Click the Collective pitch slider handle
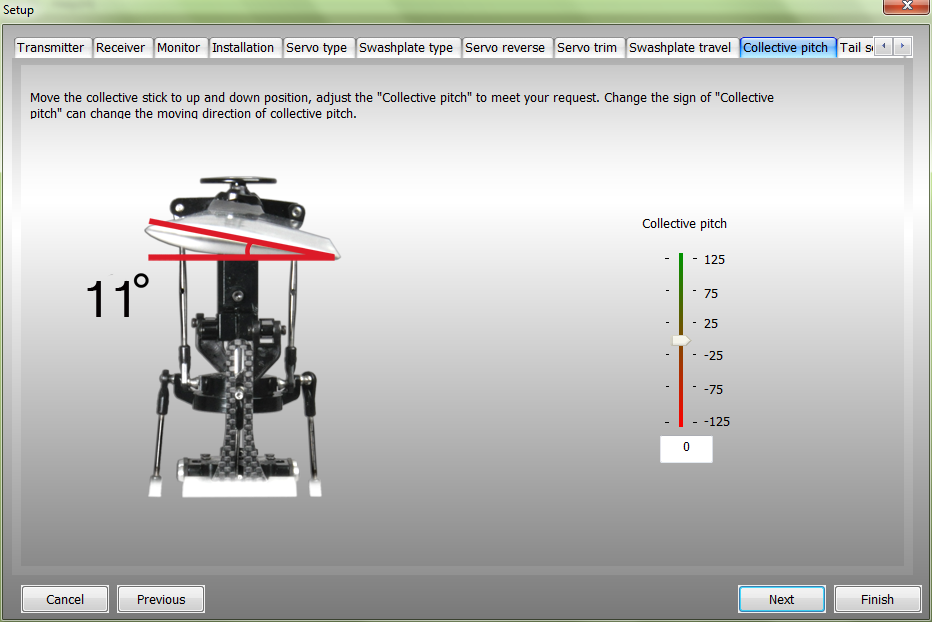Viewport: 932px width, 622px height. (x=681, y=340)
